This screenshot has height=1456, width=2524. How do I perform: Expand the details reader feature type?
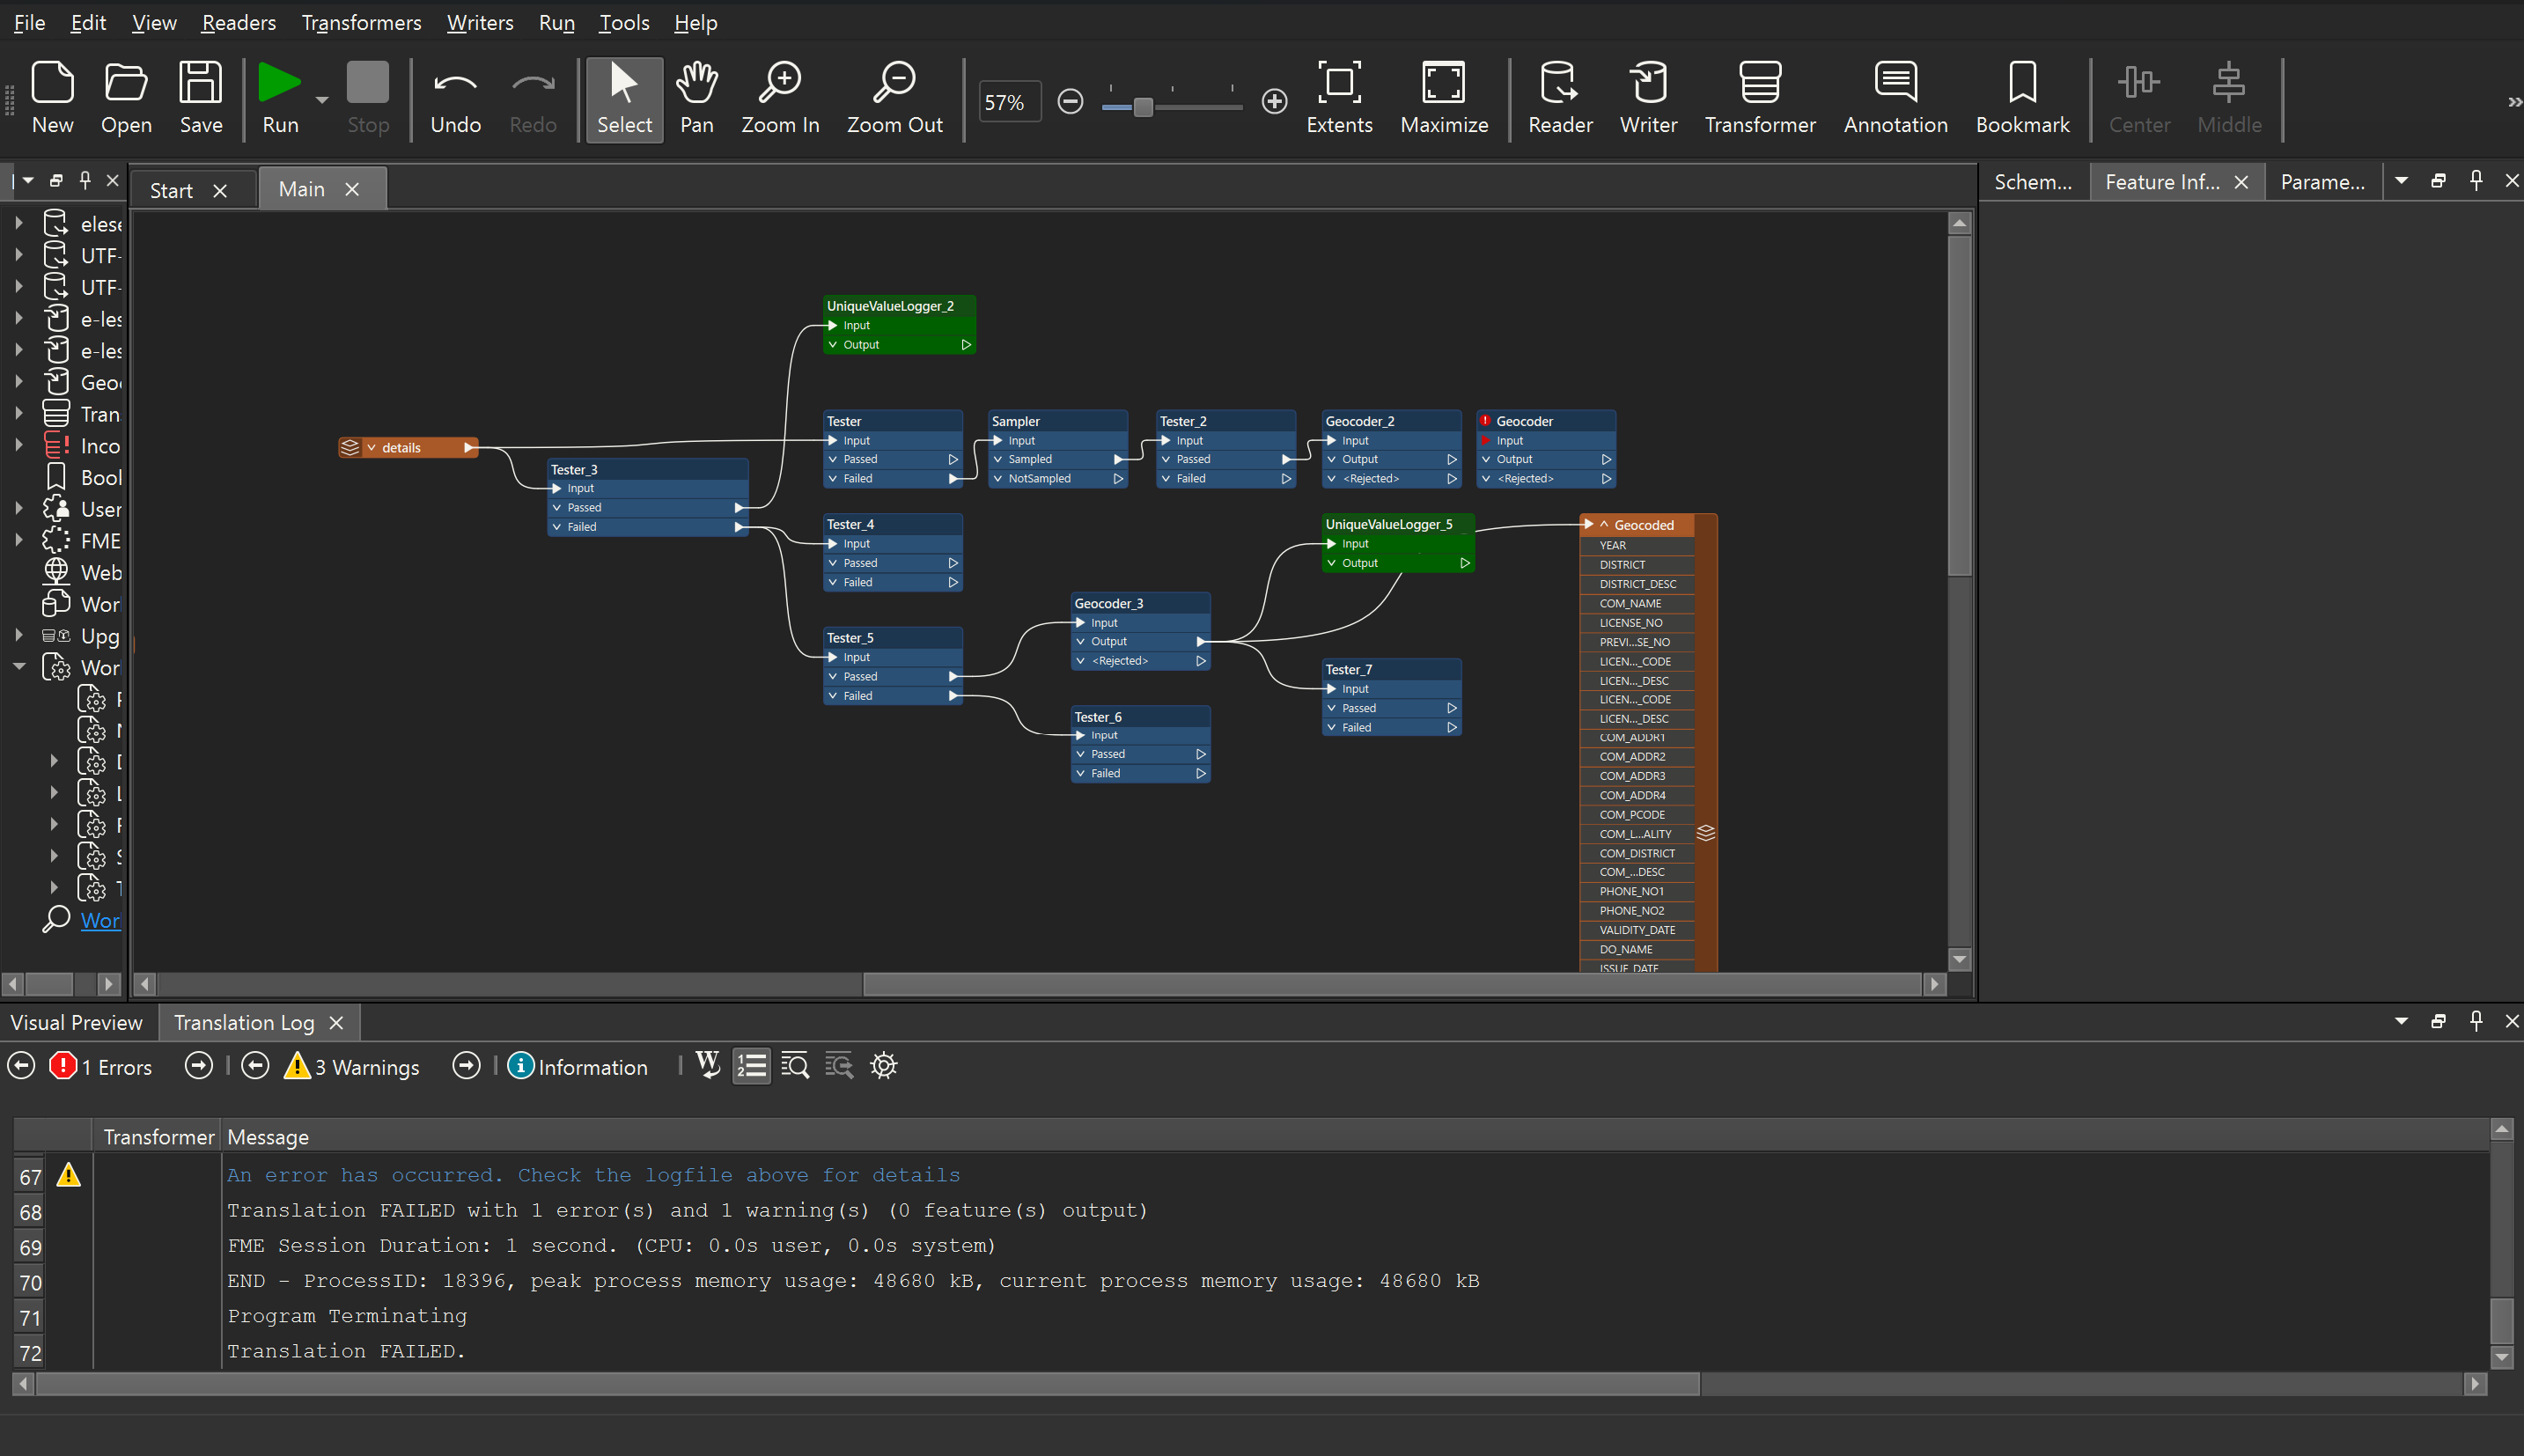coord(371,448)
